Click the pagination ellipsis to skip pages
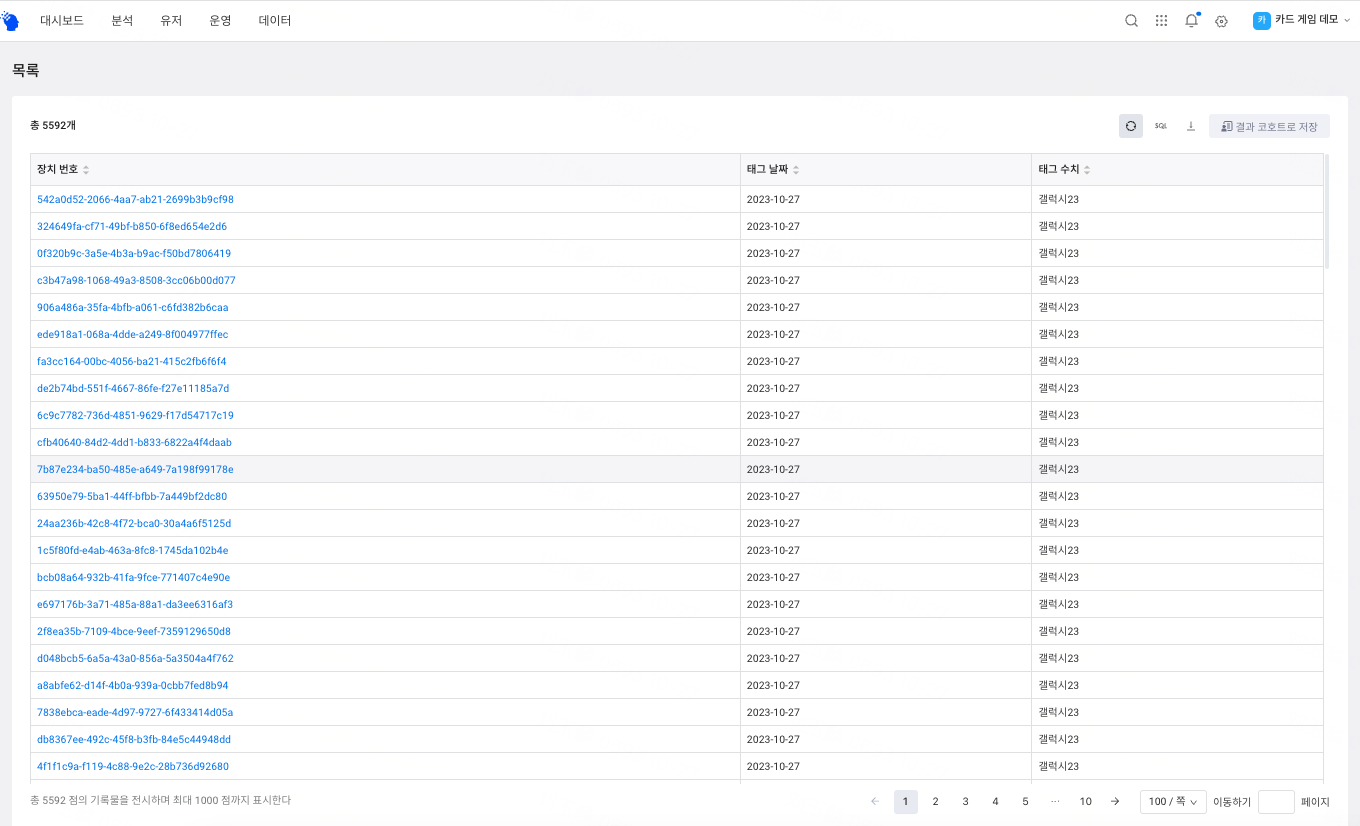Screen dimensions: 1360x826 (1055, 801)
